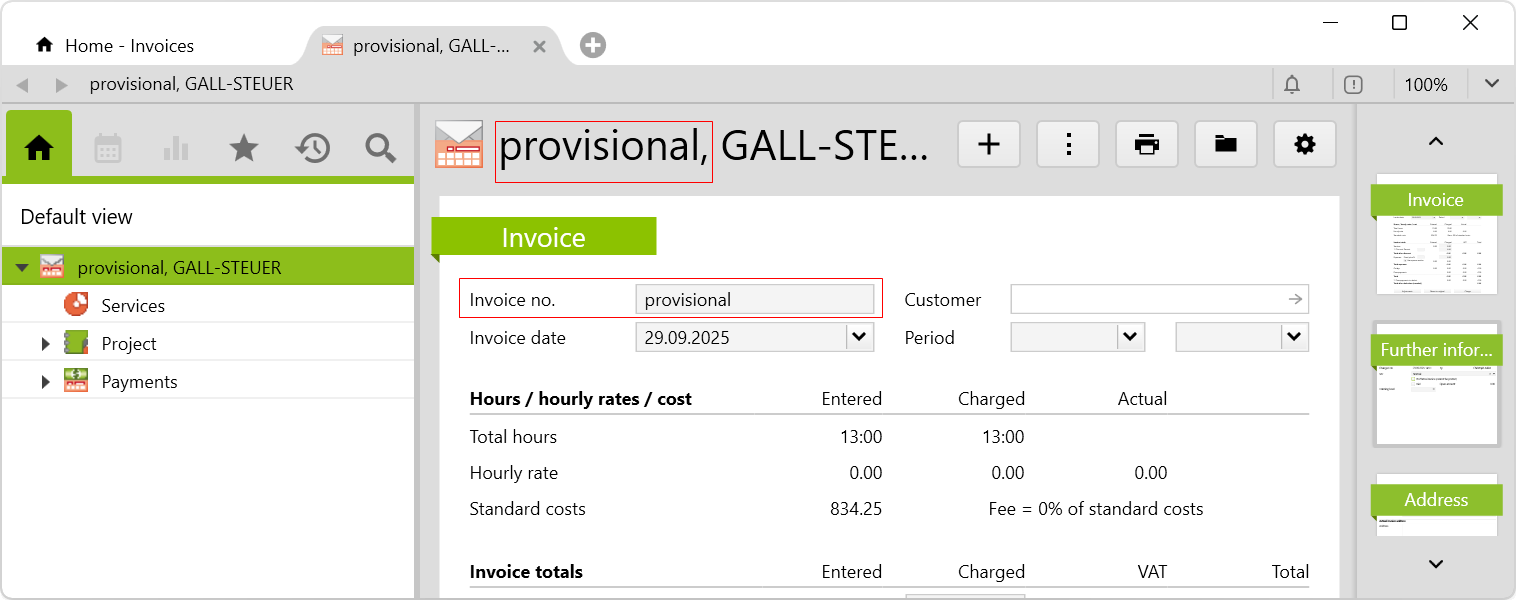Open settings gear for invoice
Screen dimensions: 1516x600
pyautogui.click(x=1304, y=145)
